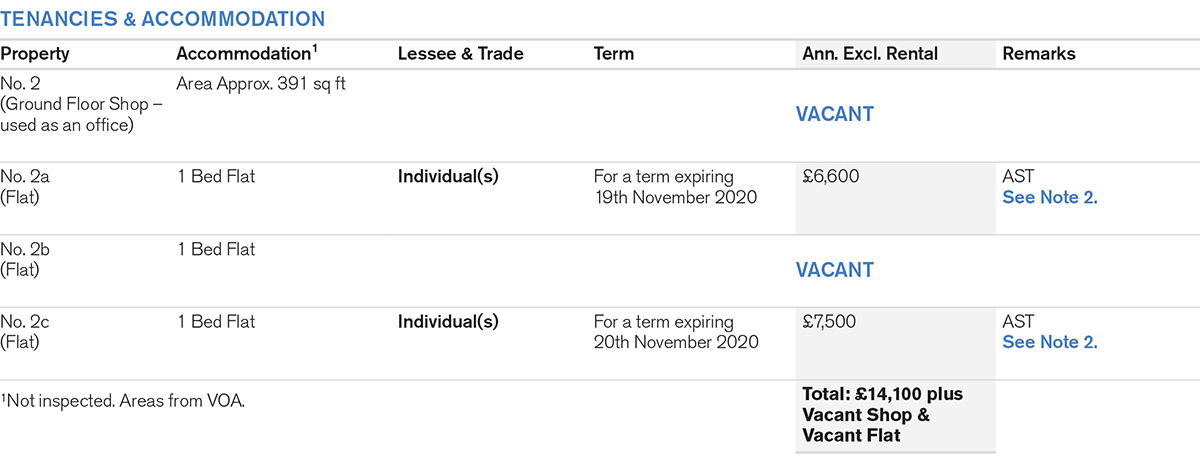Click the Area Approx. 391 sq ft cell
The height and width of the screenshot is (462, 1200).
260,84
